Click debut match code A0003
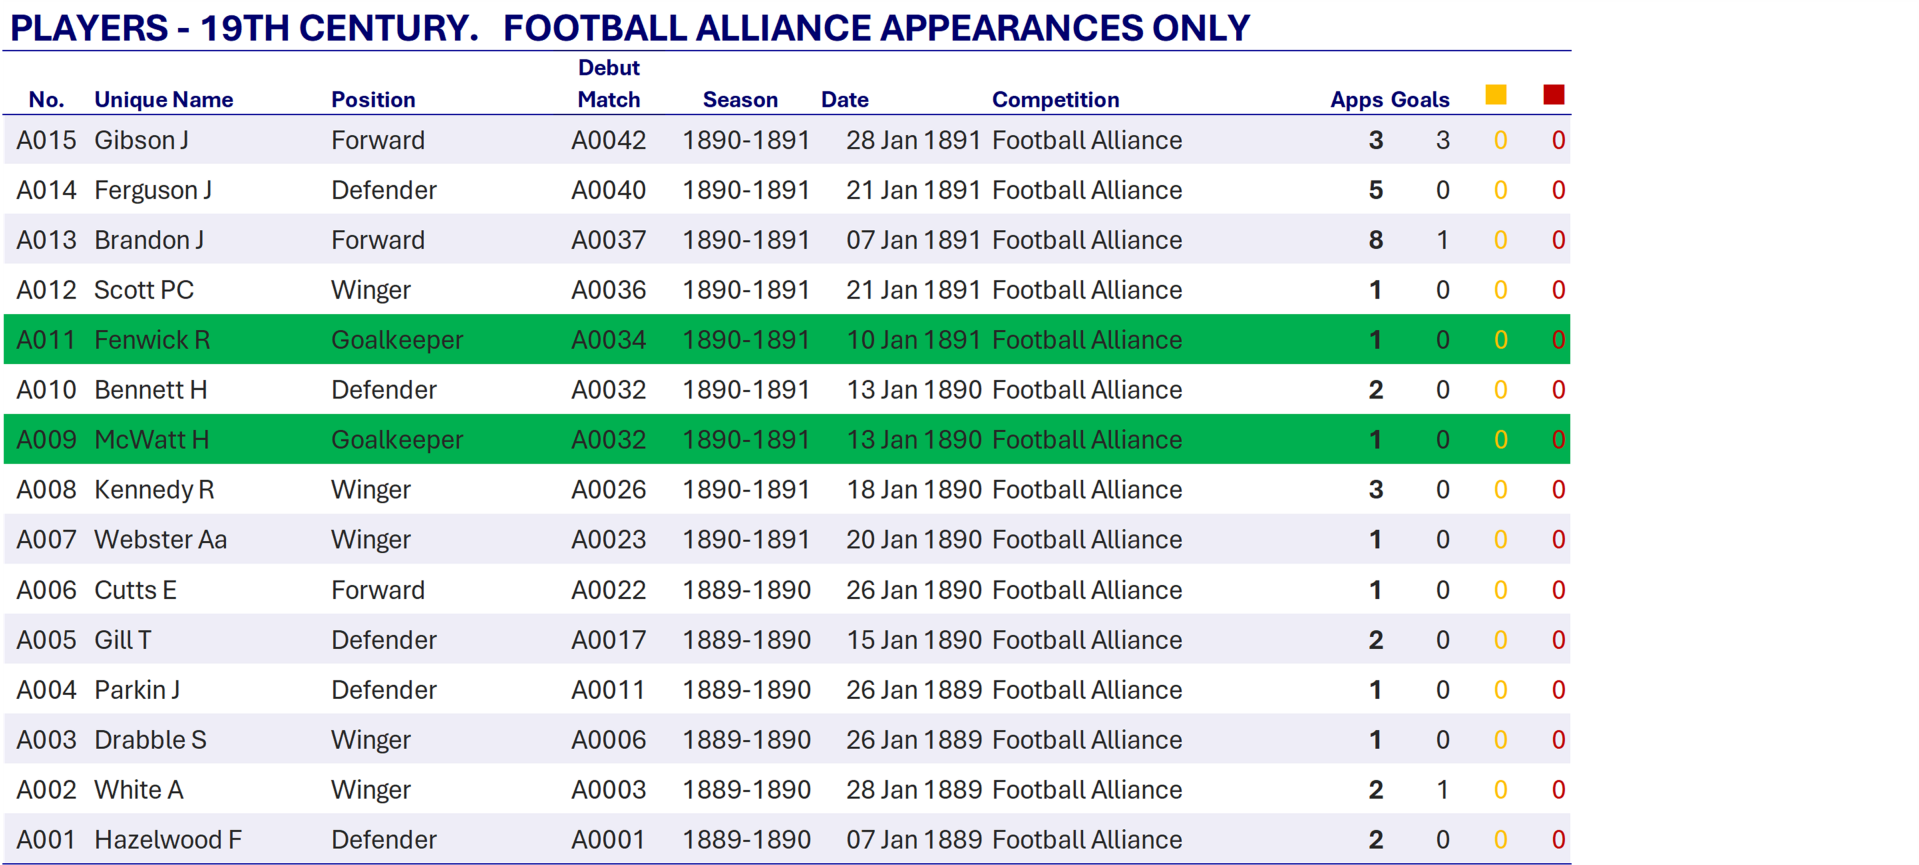The width and height of the screenshot is (1919, 865). 608,790
